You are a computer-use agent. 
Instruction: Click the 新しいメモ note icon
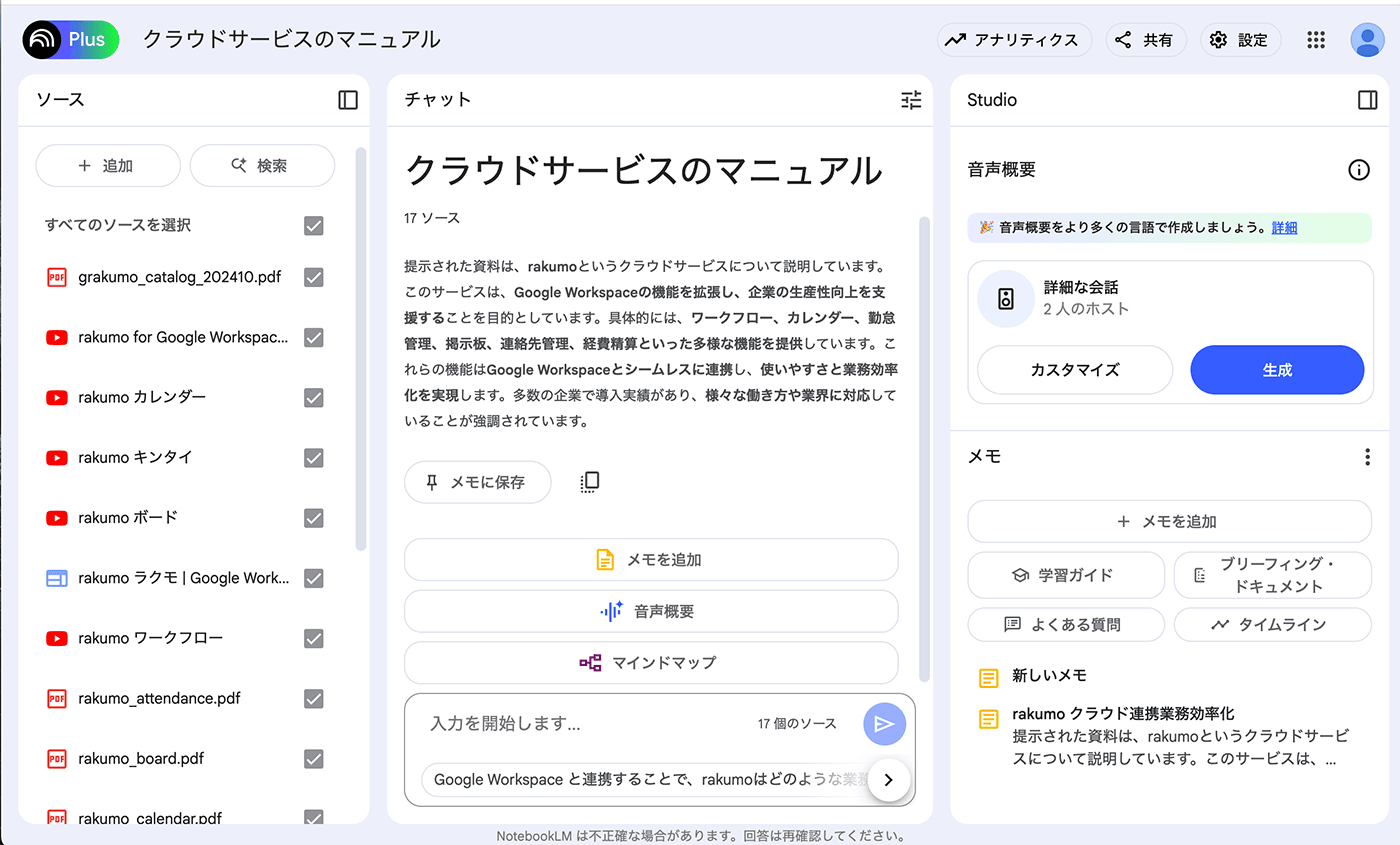(x=988, y=677)
